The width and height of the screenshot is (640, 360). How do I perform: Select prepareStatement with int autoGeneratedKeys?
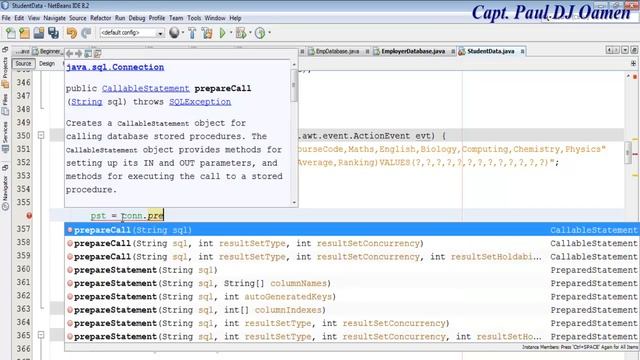tap(352, 297)
